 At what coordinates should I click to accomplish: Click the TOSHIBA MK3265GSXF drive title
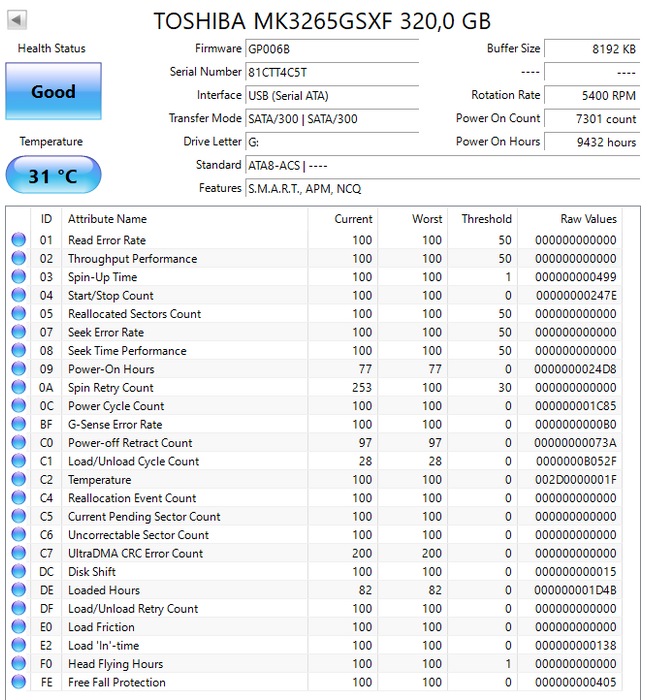pos(322,21)
